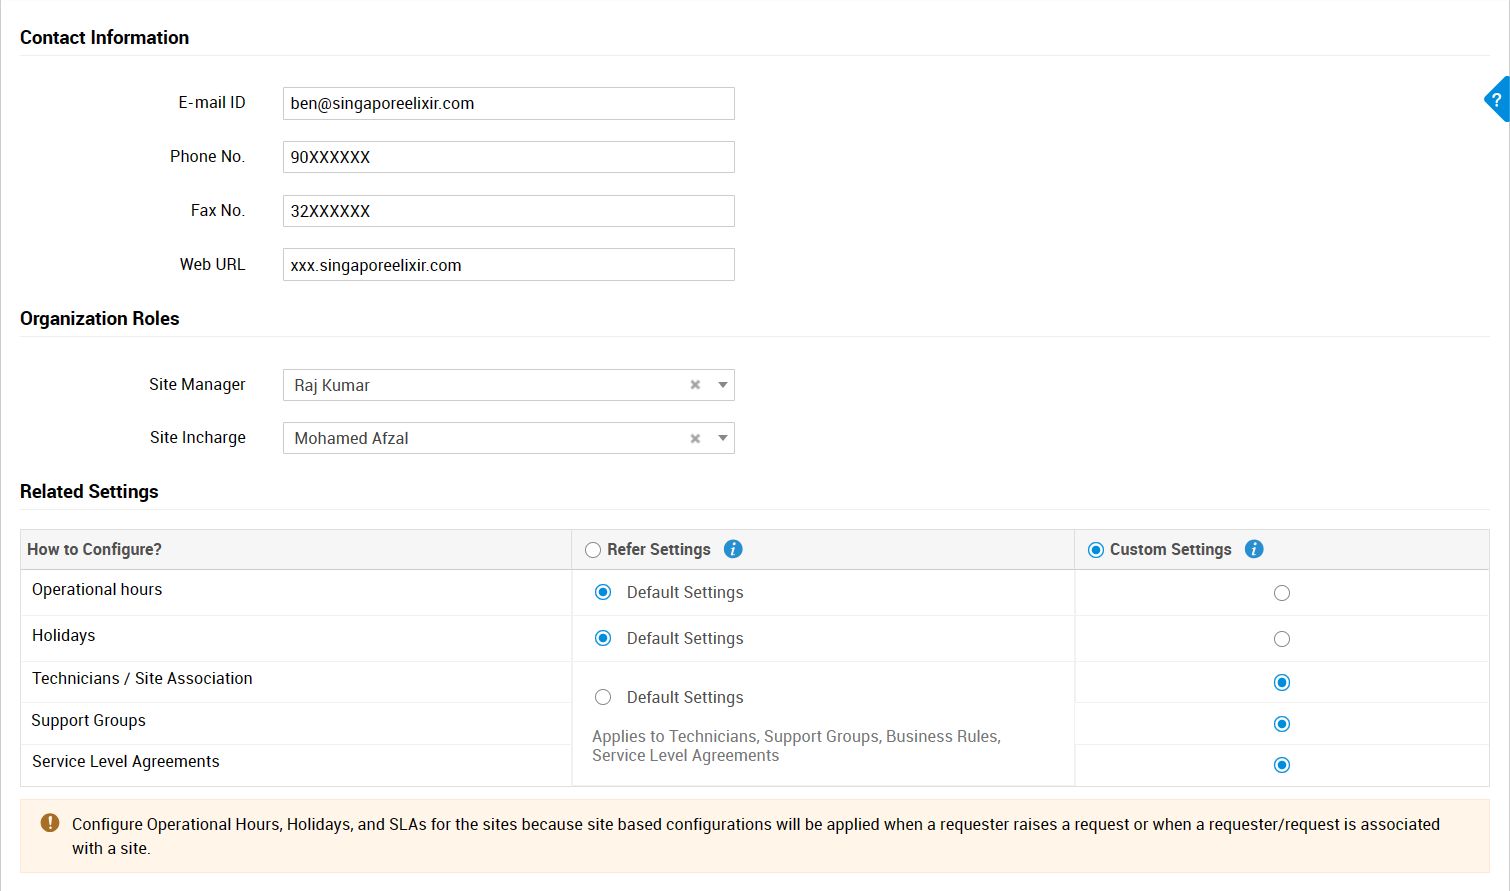The width and height of the screenshot is (1510, 891).
Task: Clear the Mohamed Afzal Site Incharge selection
Action: (x=695, y=438)
